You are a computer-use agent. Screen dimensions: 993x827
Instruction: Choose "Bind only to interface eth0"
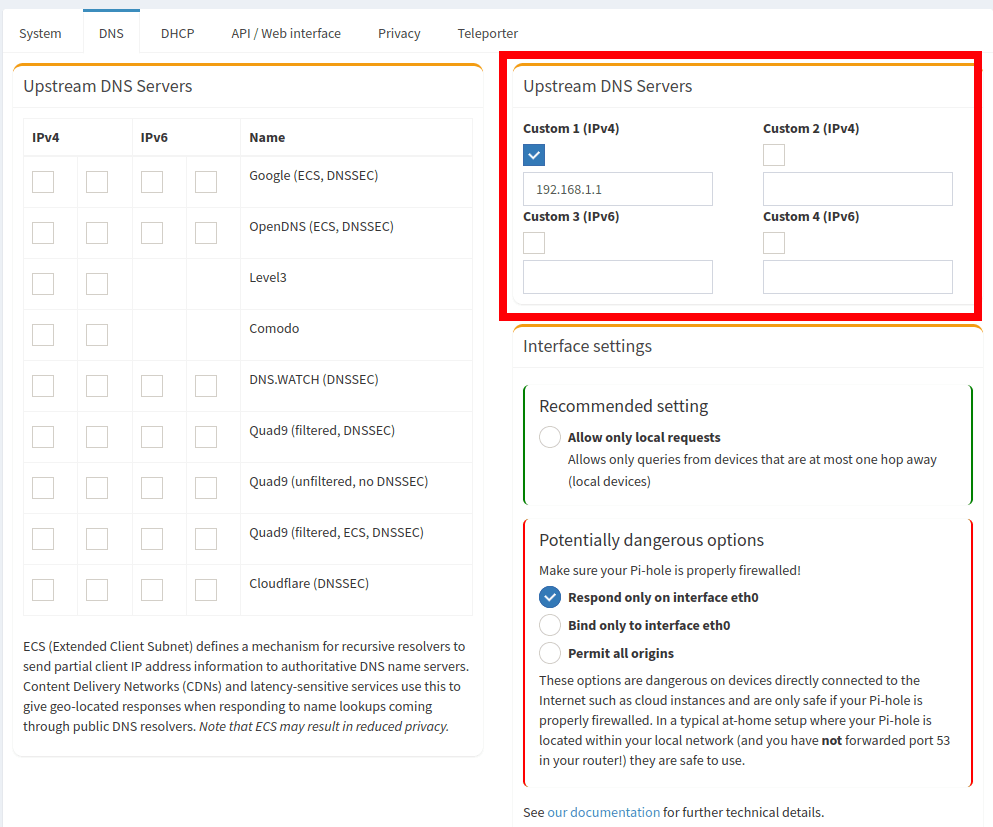coord(550,625)
